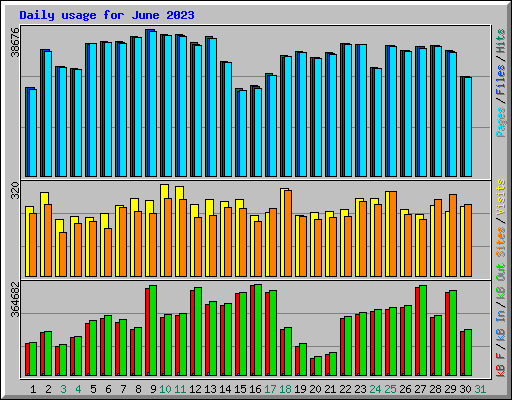
Task: Click the orange sites bar for day 18
Action: [288, 233]
